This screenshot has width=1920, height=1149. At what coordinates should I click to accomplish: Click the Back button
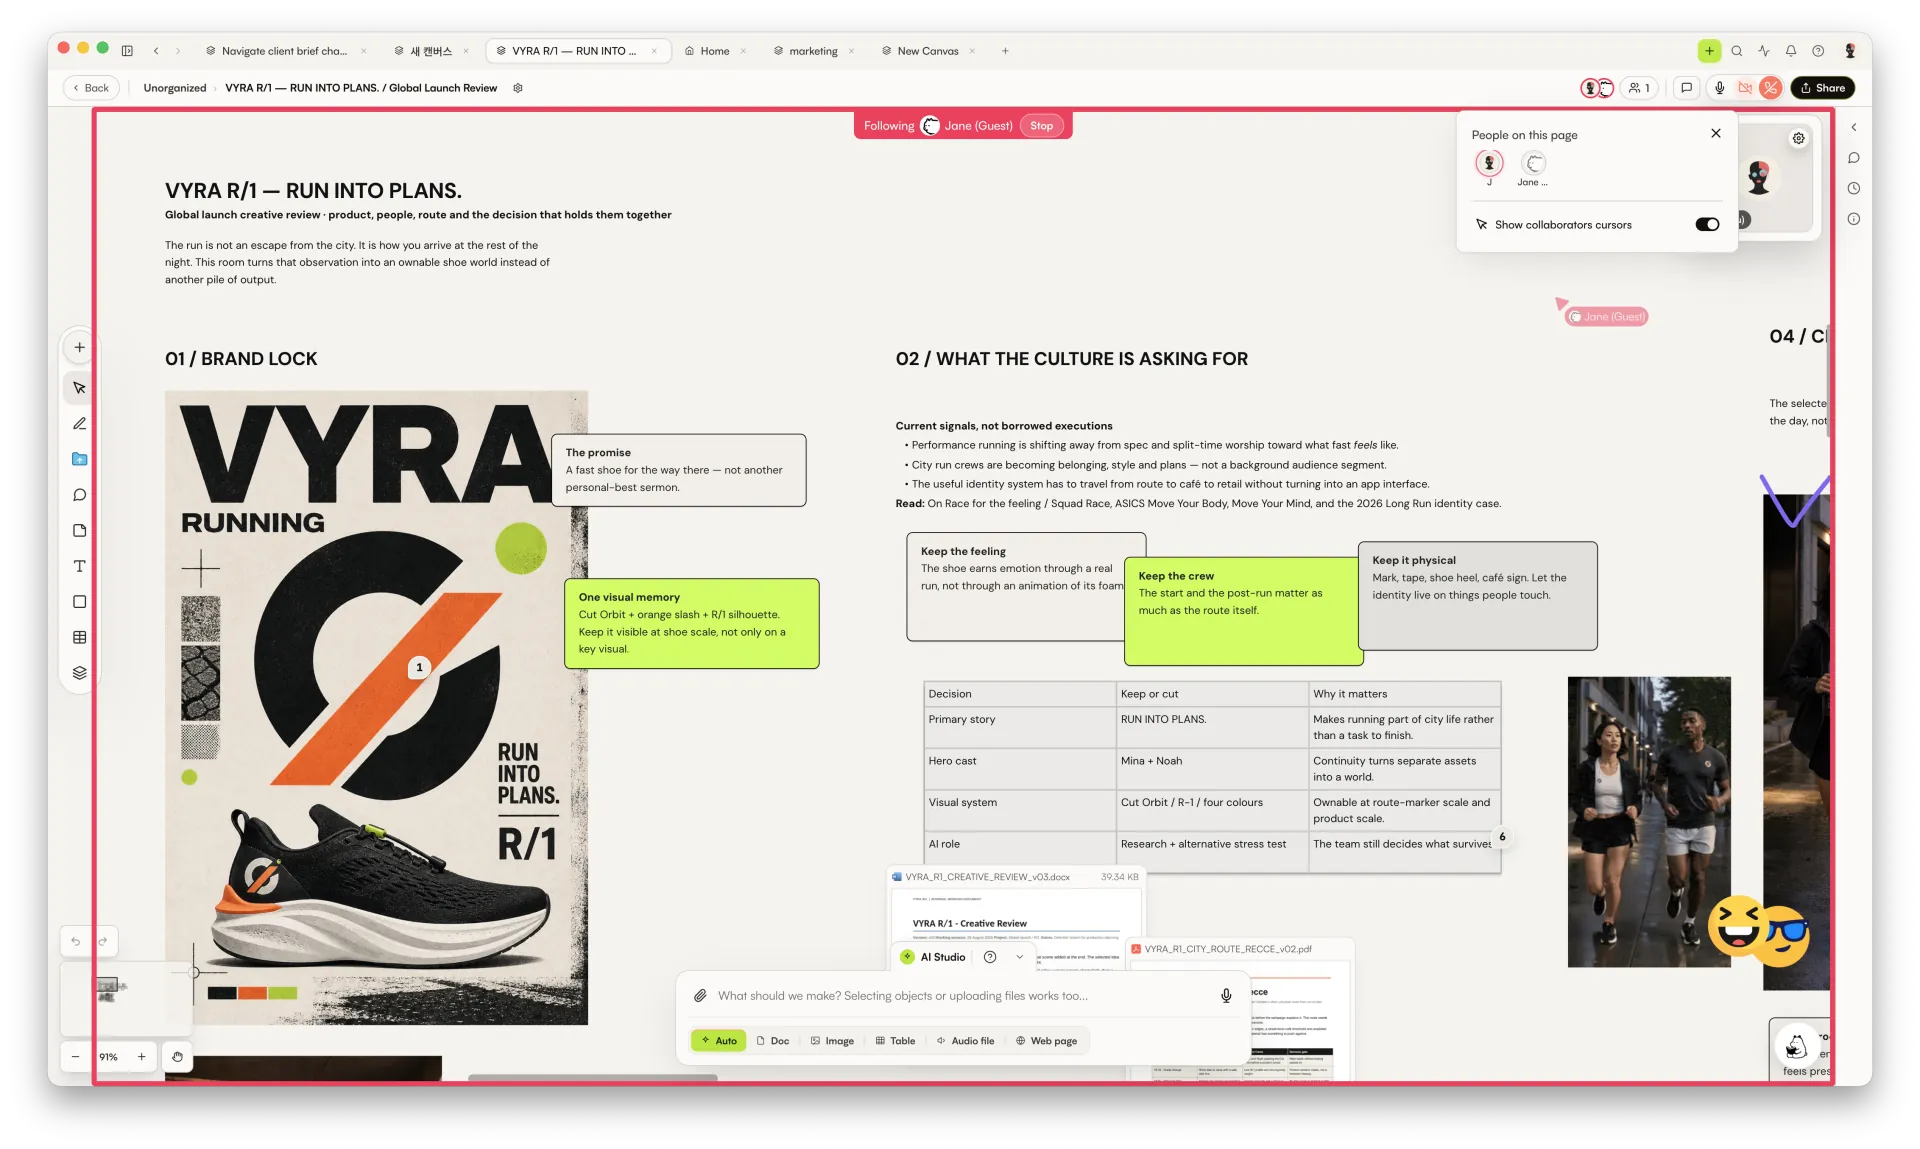(92, 88)
